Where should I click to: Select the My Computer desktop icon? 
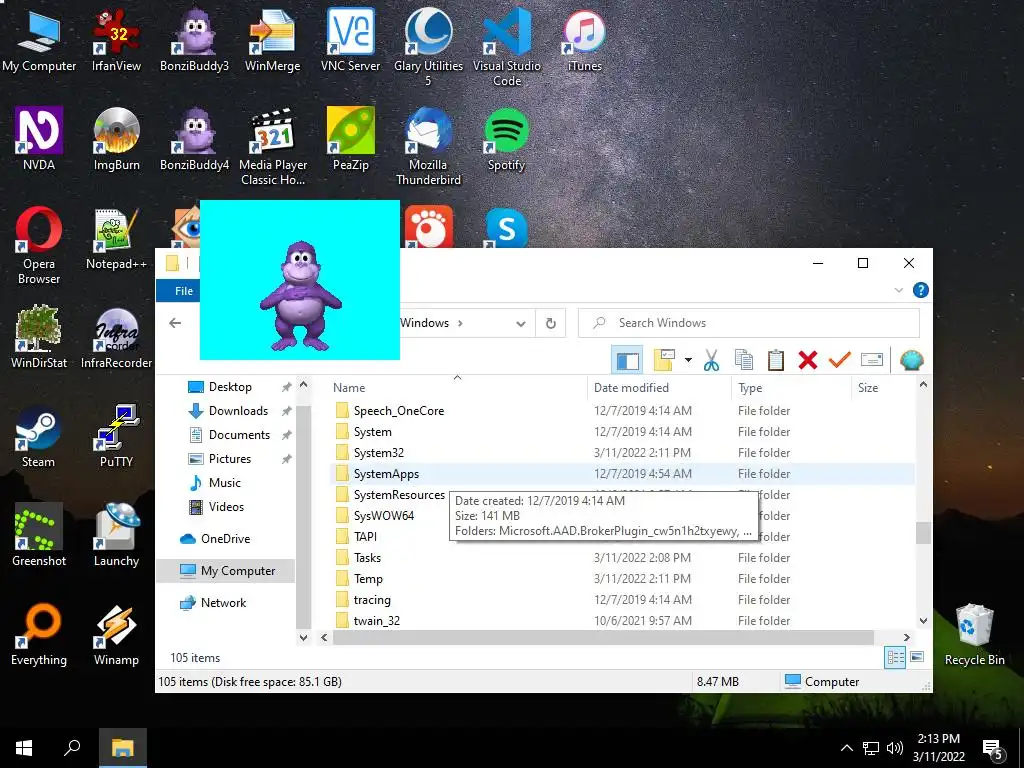point(39,40)
